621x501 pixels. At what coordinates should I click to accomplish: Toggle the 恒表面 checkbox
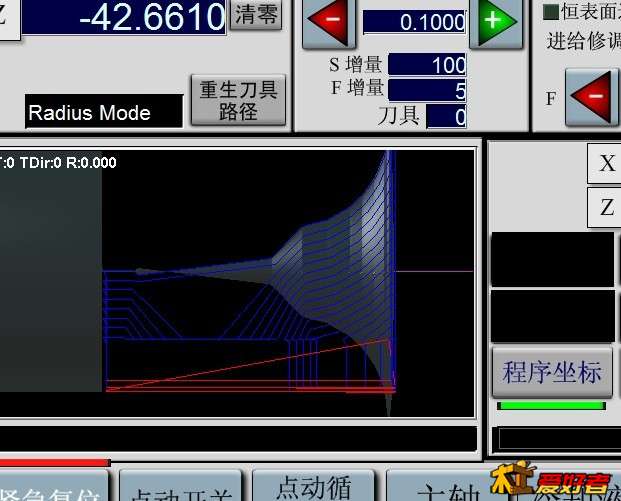tap(551, 12)
